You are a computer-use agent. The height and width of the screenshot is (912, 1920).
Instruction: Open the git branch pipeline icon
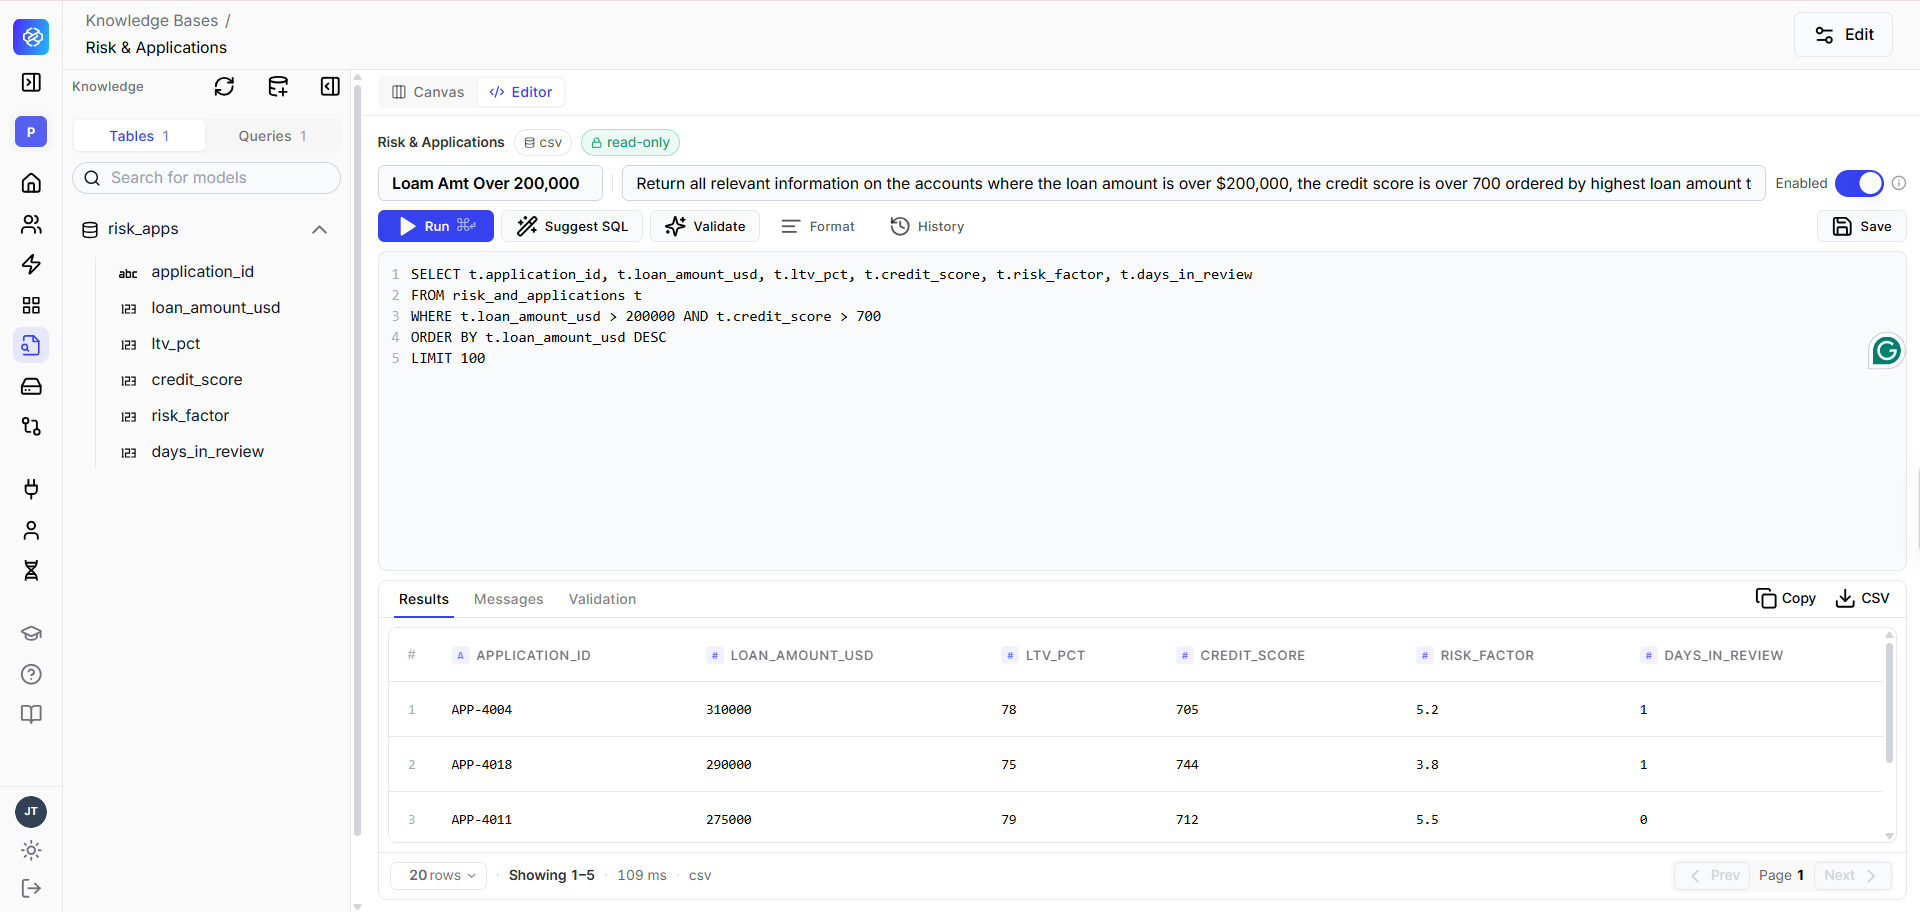(x=31, y=427)
